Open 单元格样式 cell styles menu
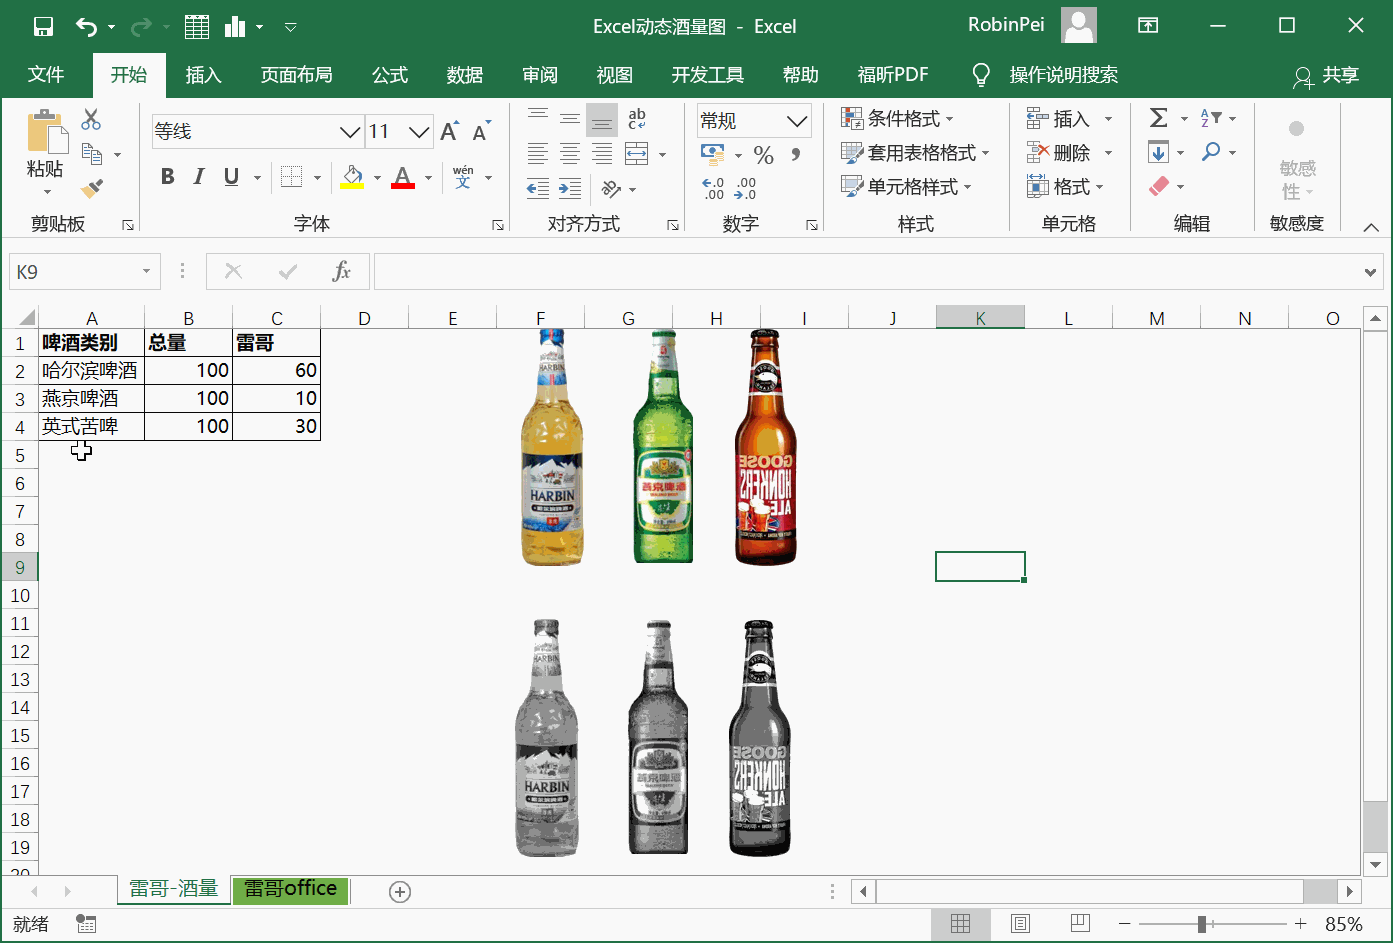The width and height of the screenshot is (1393, 943). 906,186
